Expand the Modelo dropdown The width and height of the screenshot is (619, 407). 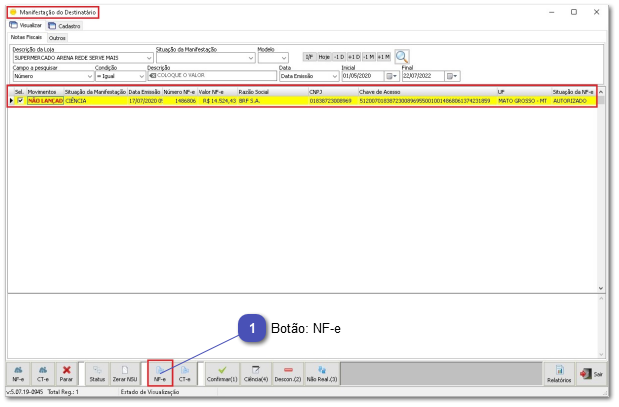(x=284, y=58)
